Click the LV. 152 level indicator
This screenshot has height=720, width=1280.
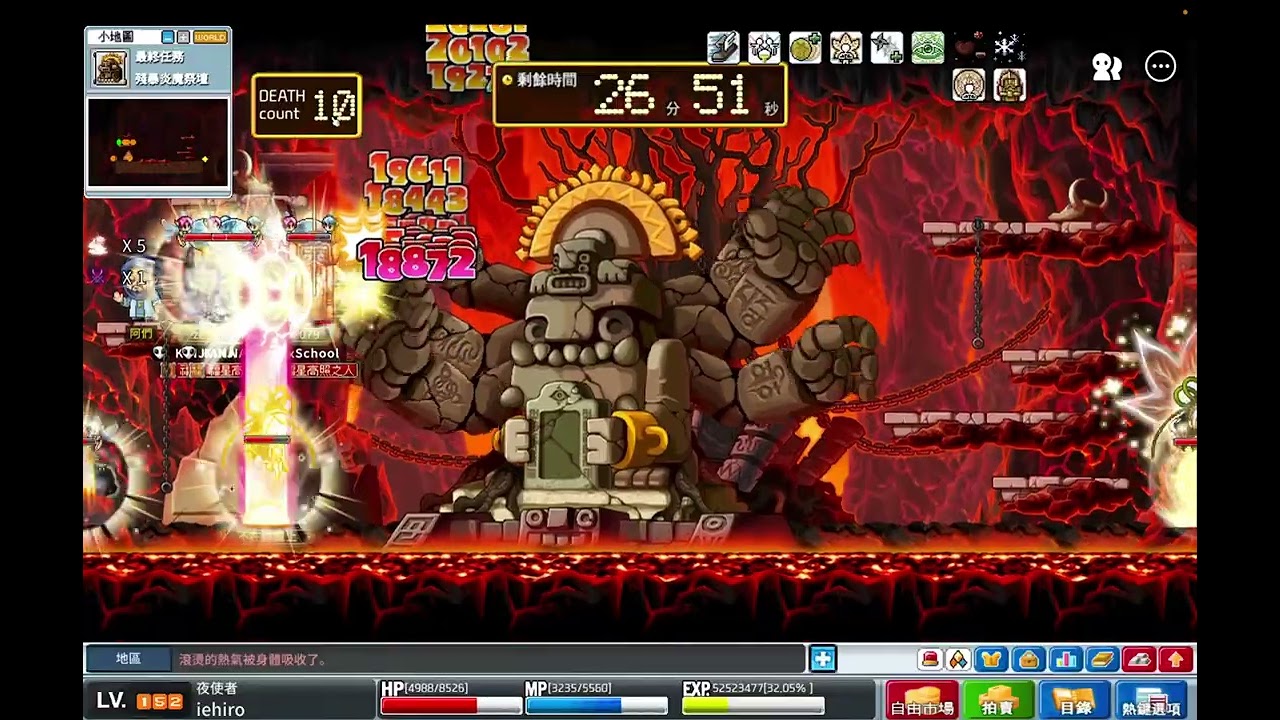point(139,701)
